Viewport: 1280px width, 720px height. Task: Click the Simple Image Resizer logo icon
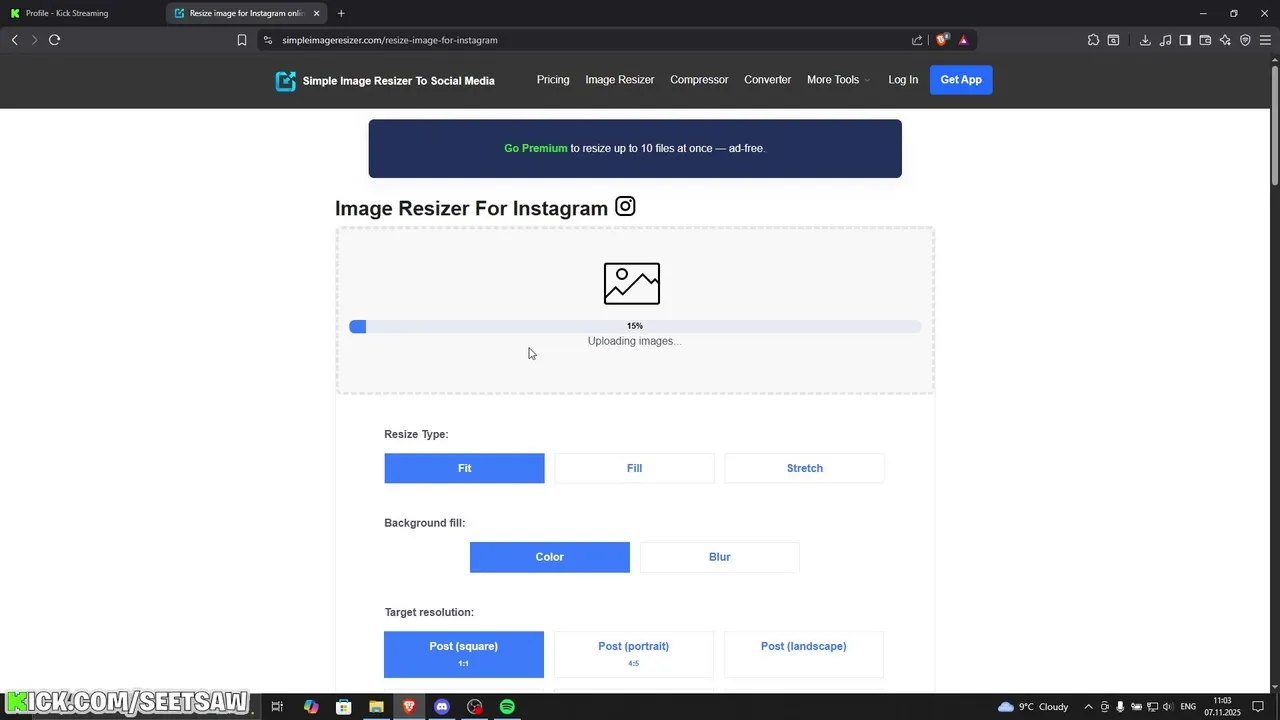pos(286,81)
